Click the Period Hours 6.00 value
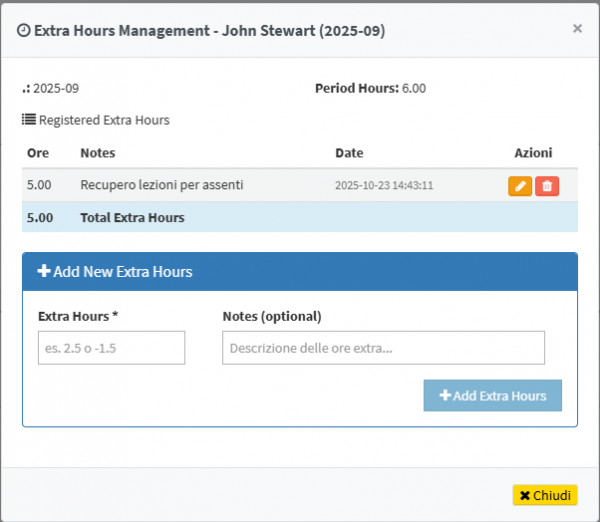600x522 pixels. point(414,88)
